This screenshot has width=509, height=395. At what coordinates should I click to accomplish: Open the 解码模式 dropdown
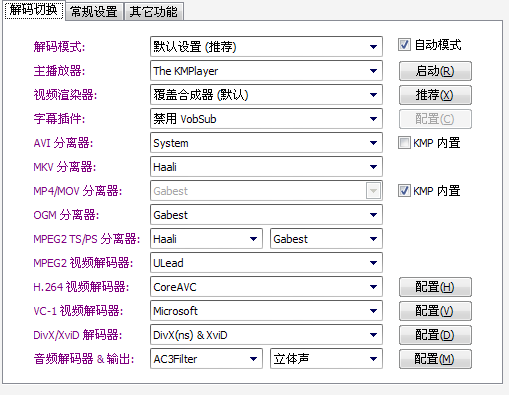(266, 47)
